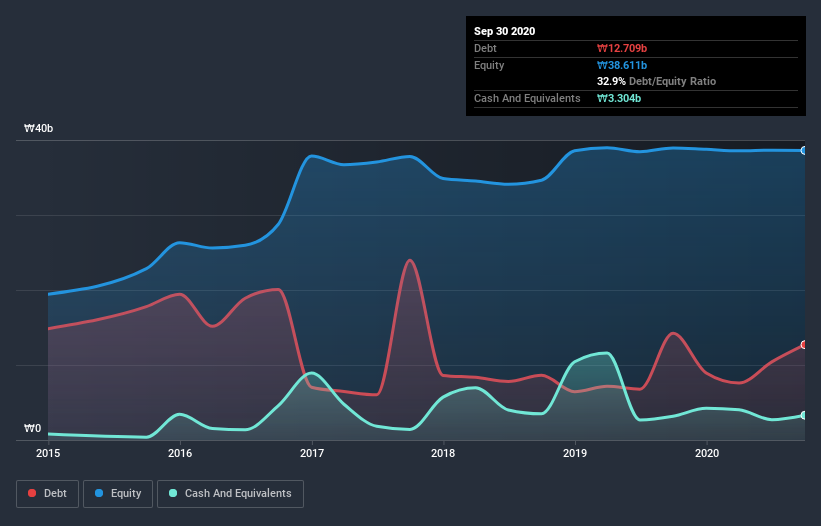Click the blue Equity endpoint marker on the chart
821x526 pixels.
804,151
